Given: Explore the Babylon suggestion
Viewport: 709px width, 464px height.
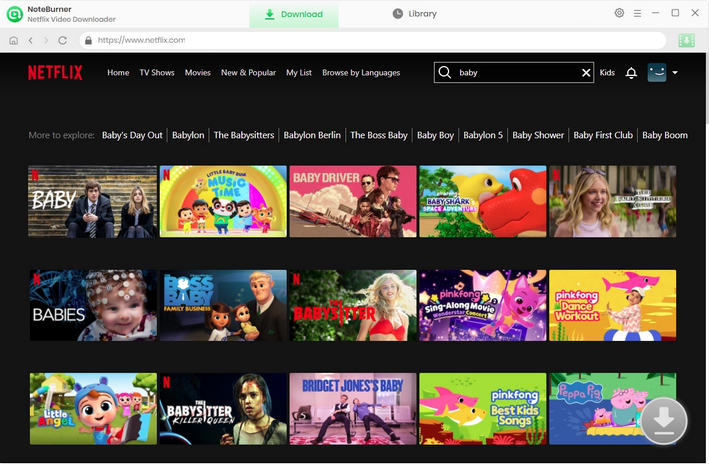Looking at the screenshot, I should tap(188, 135).
